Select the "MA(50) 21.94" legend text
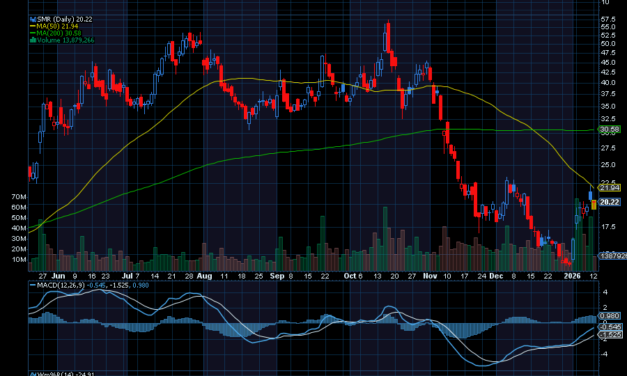 58,26
